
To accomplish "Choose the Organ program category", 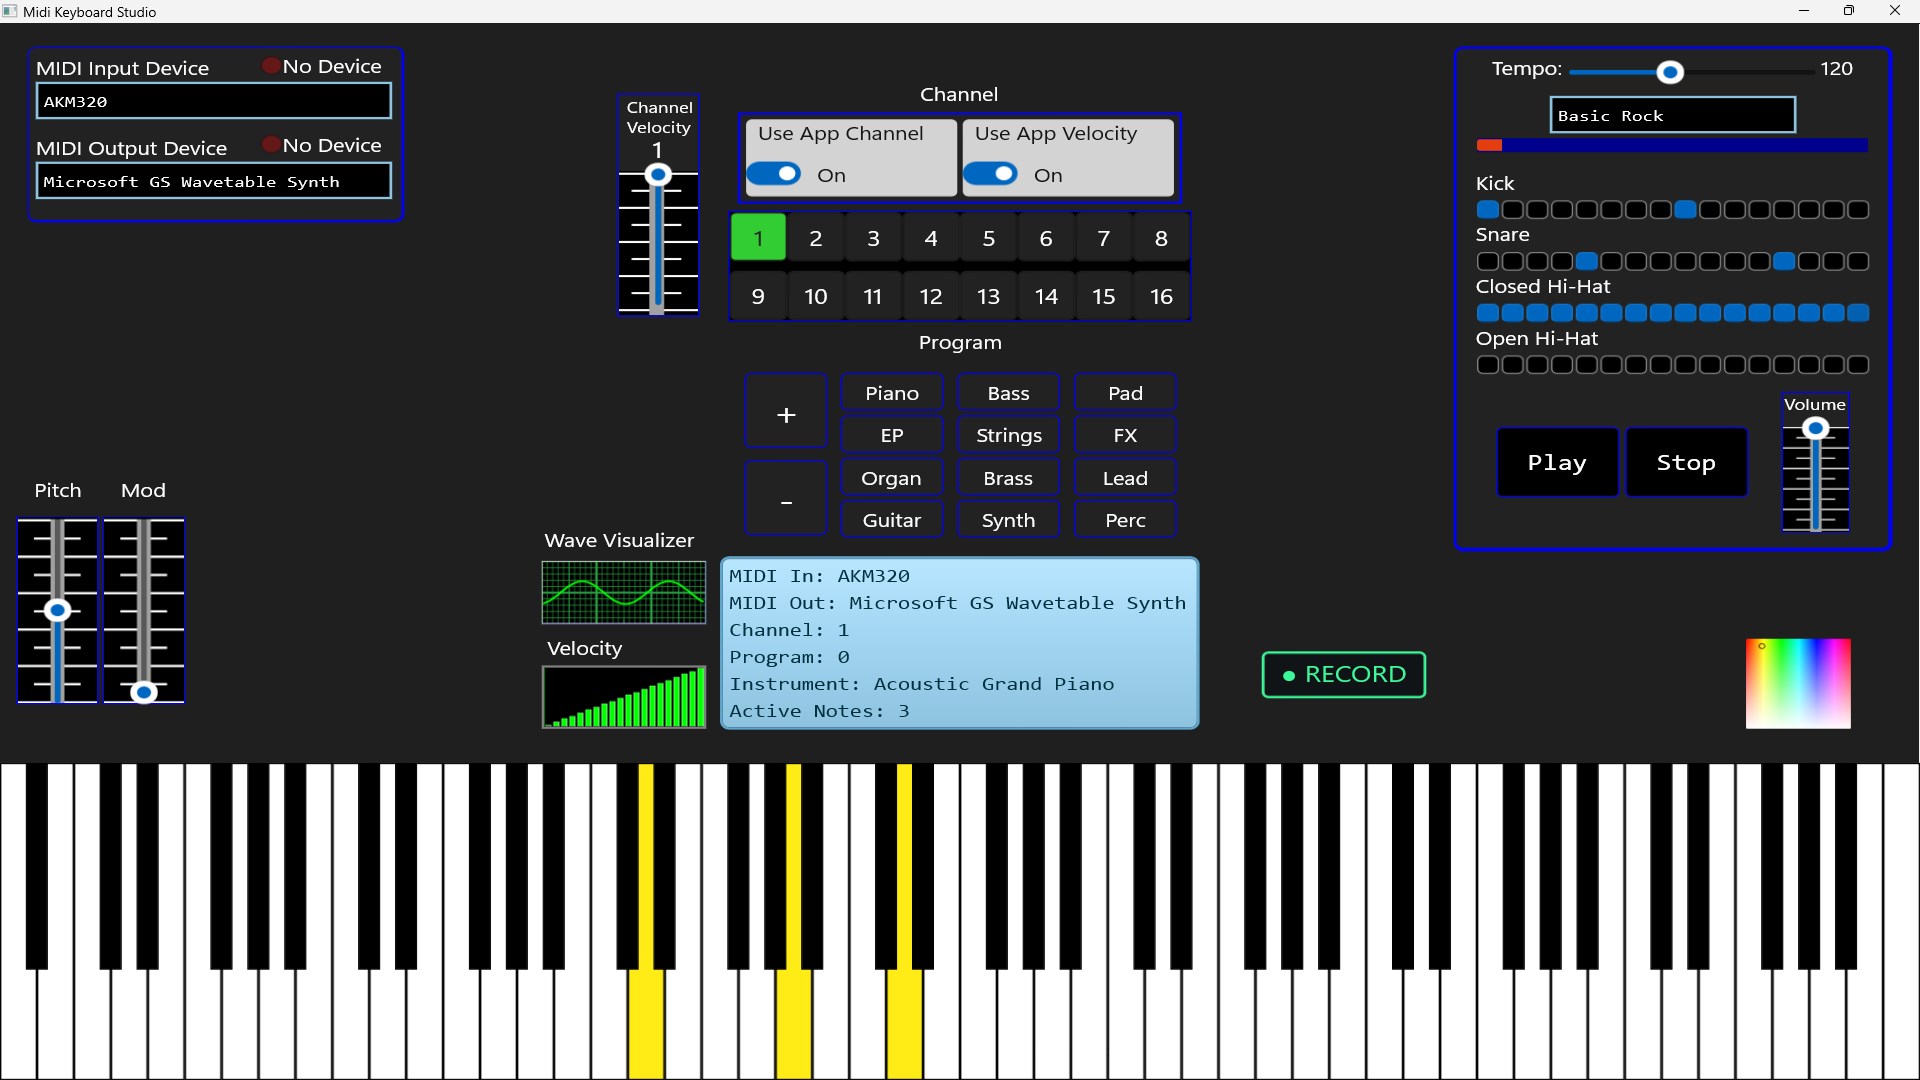I will [892, 478].
